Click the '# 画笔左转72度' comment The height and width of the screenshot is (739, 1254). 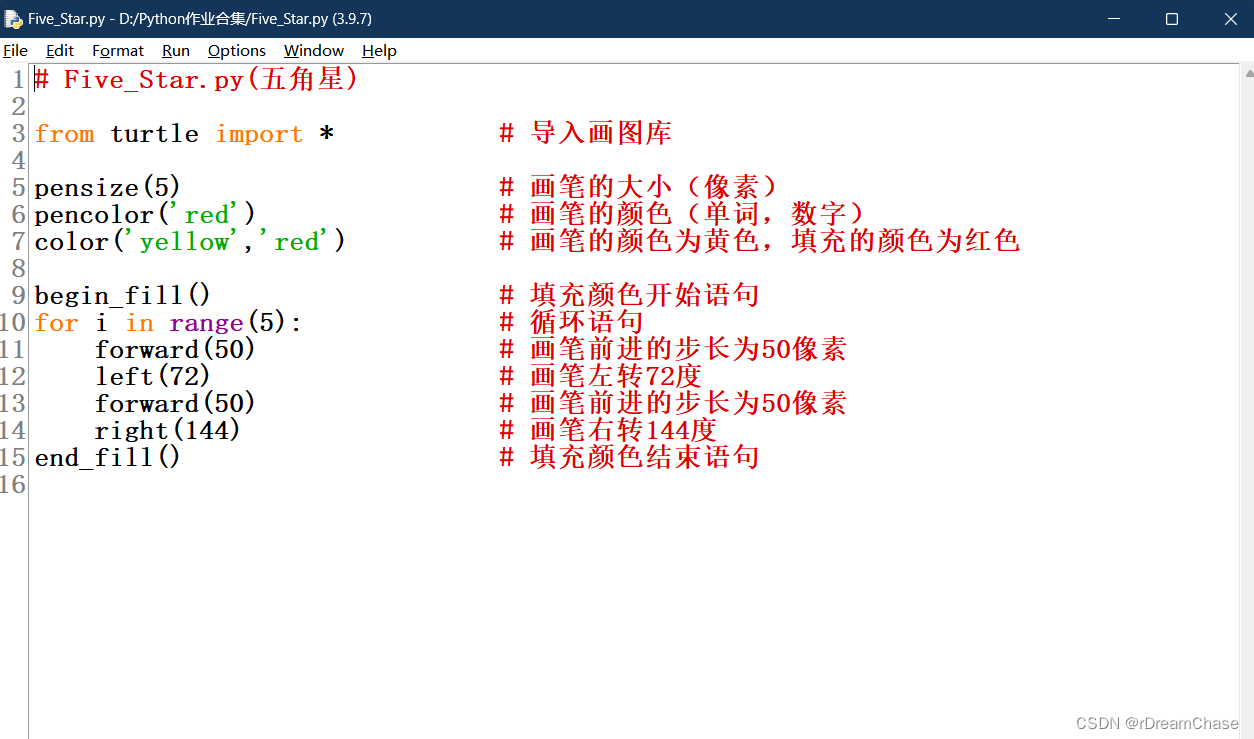point(601,377)
